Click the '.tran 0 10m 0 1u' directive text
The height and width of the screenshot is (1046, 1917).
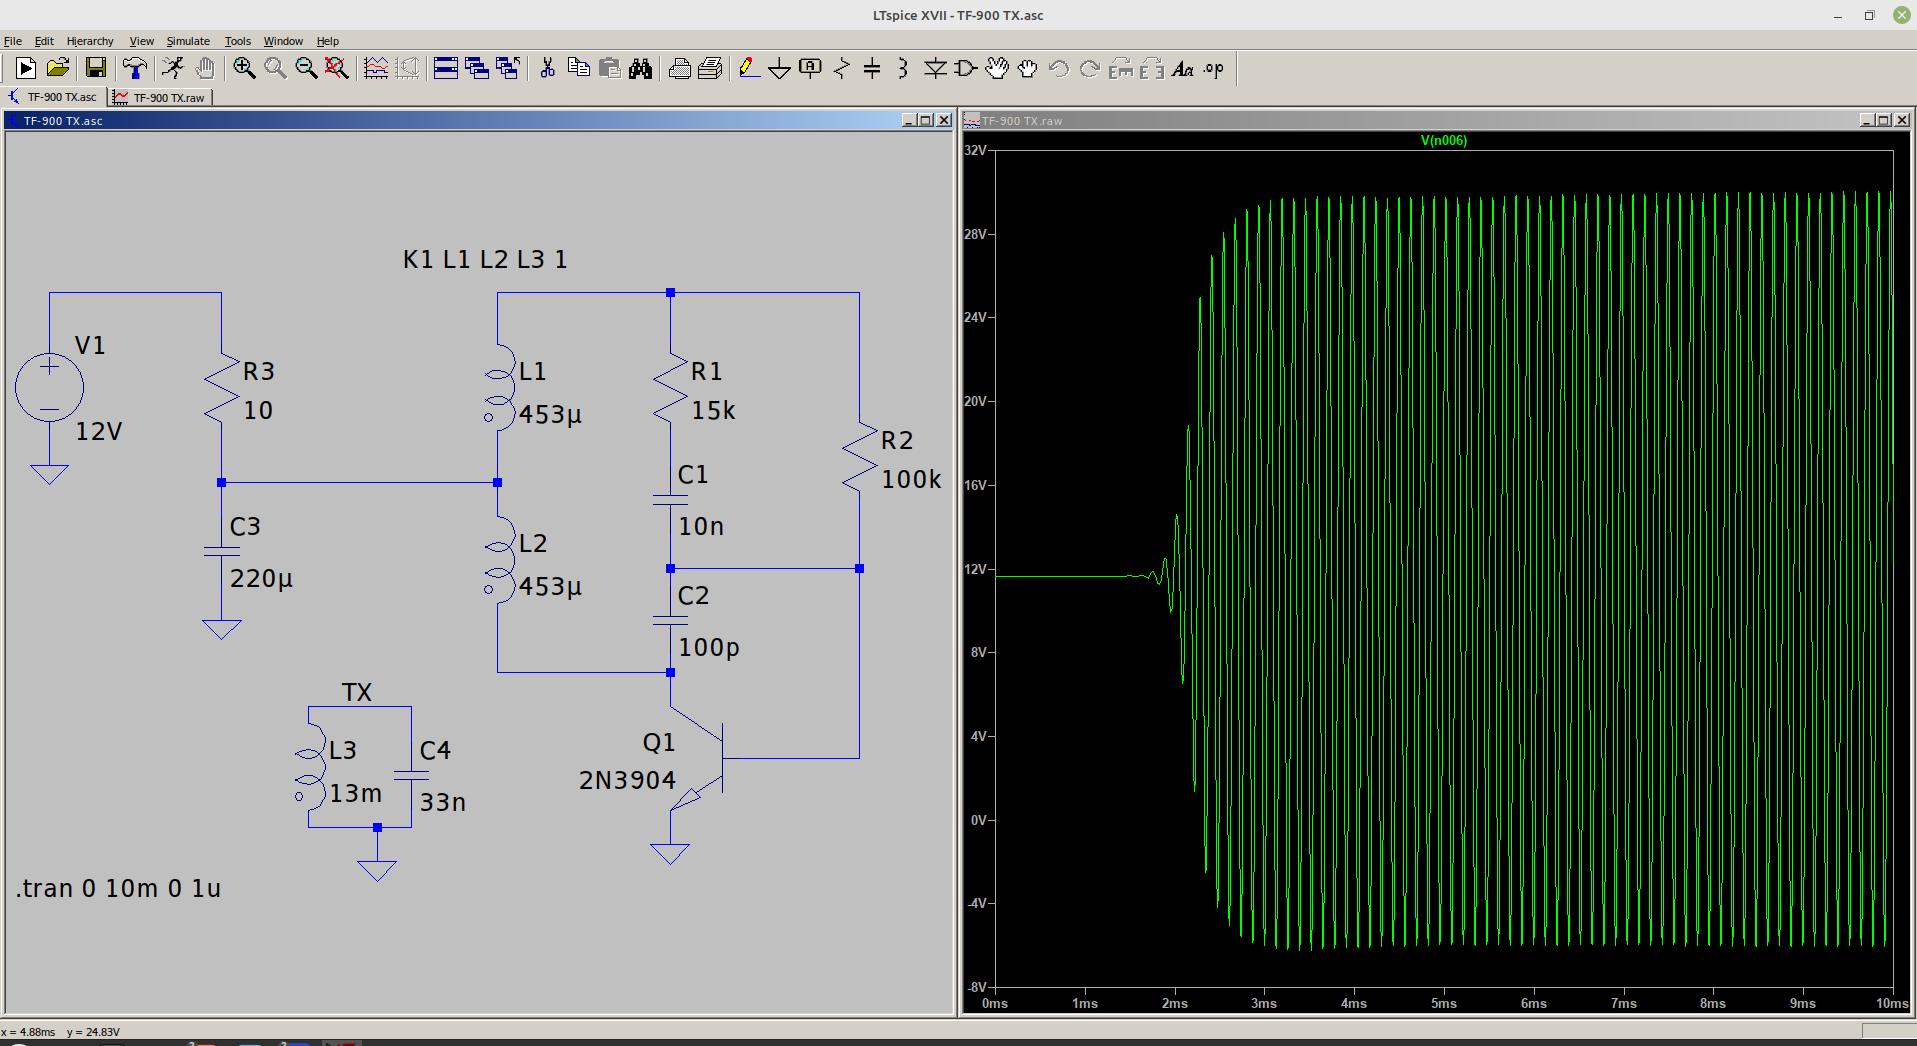tap(118, 888)
